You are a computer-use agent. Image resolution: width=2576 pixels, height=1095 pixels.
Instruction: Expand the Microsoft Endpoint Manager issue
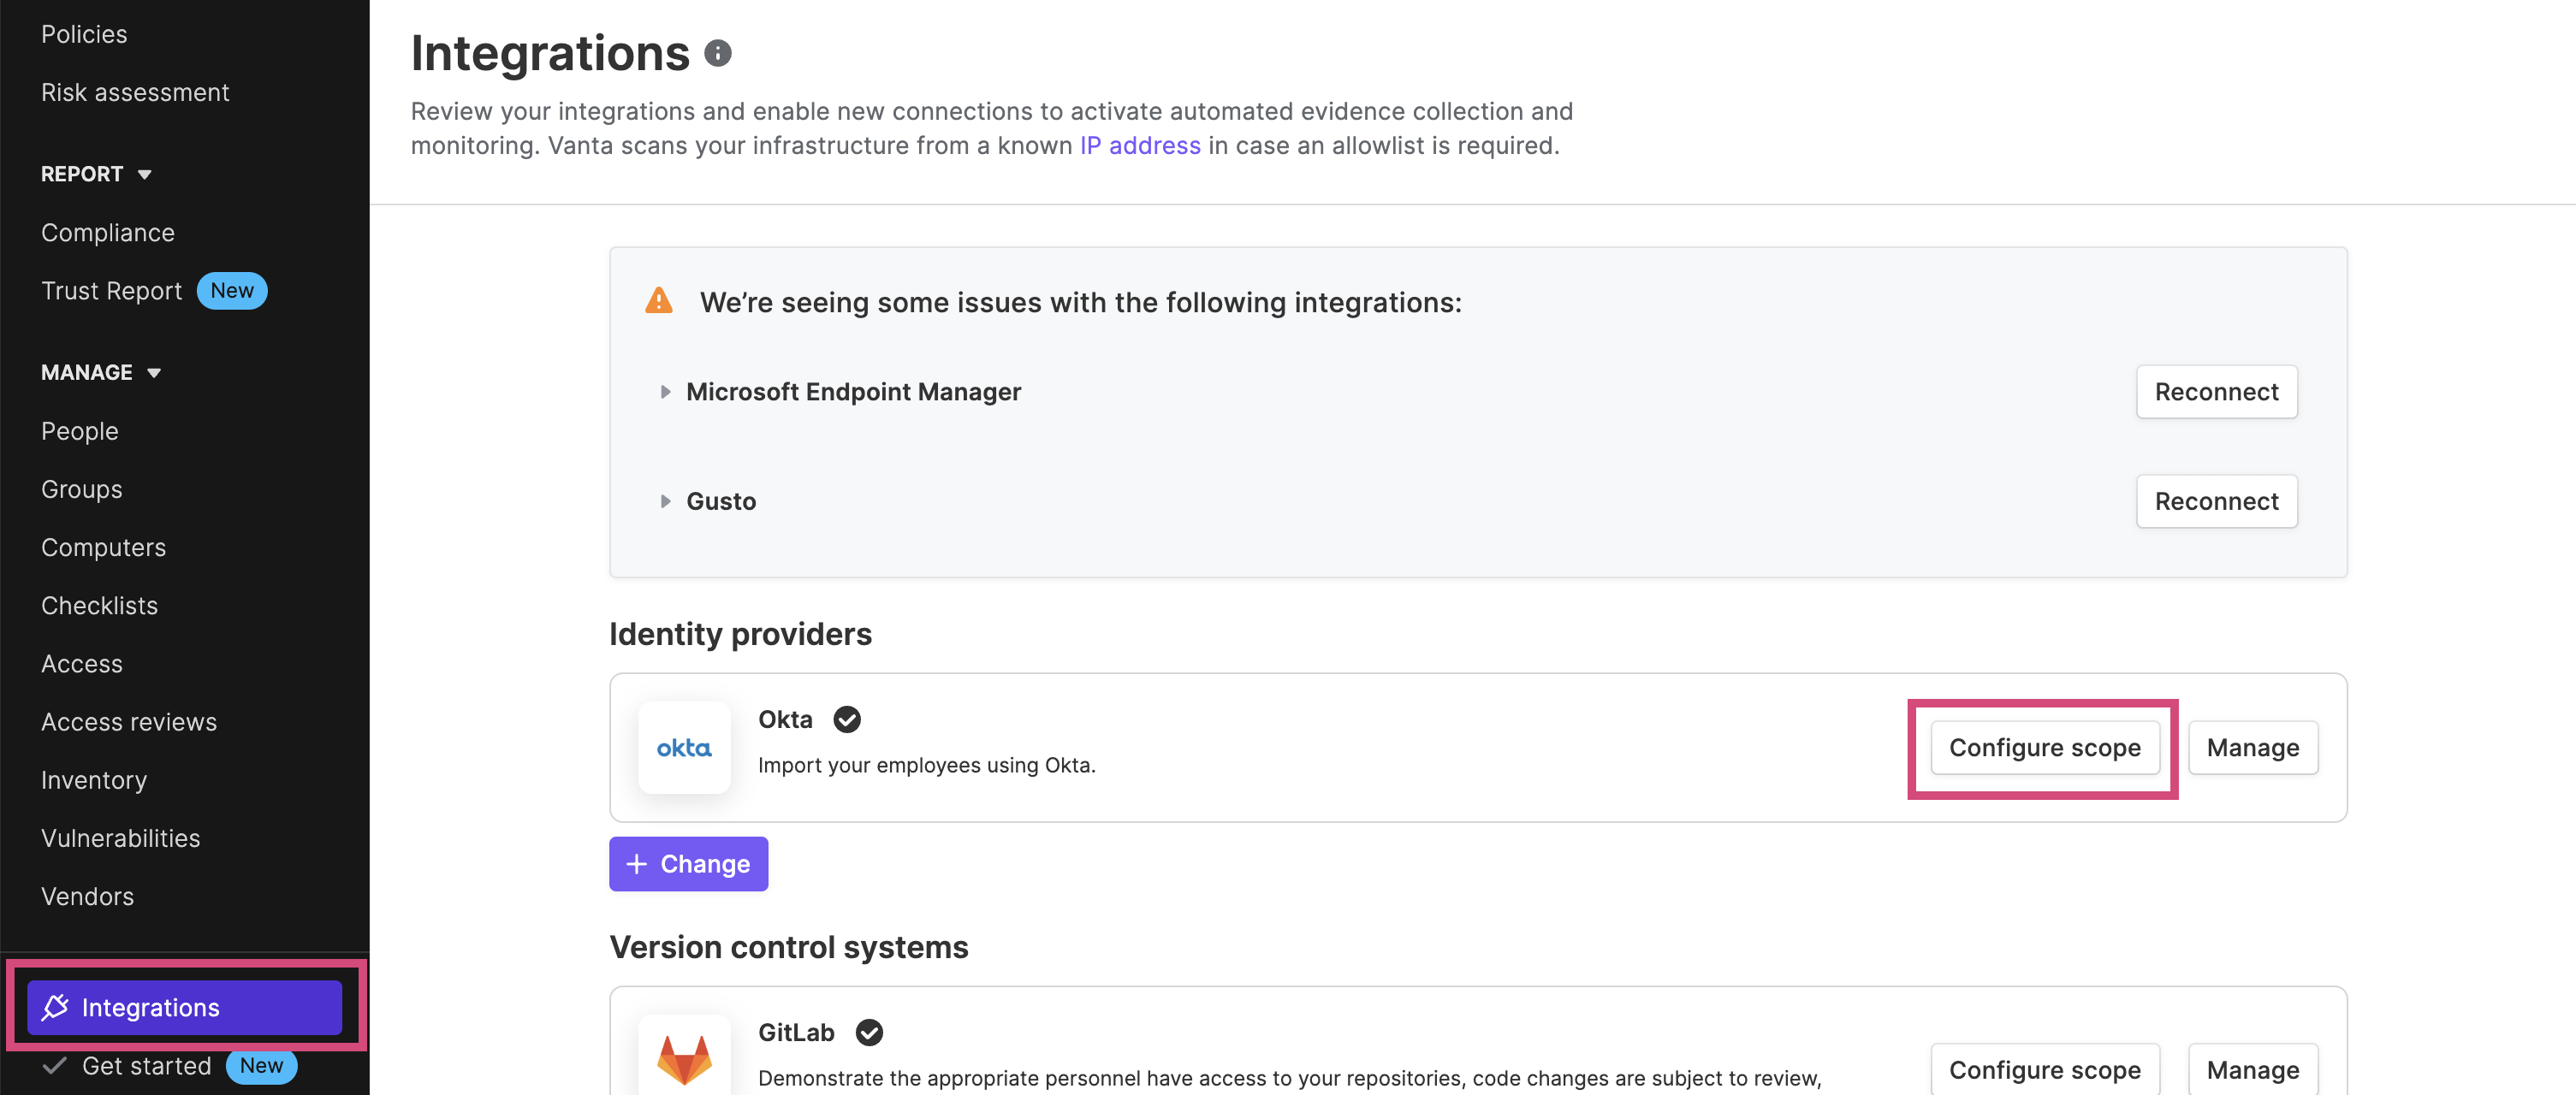[x=665, y=392]
